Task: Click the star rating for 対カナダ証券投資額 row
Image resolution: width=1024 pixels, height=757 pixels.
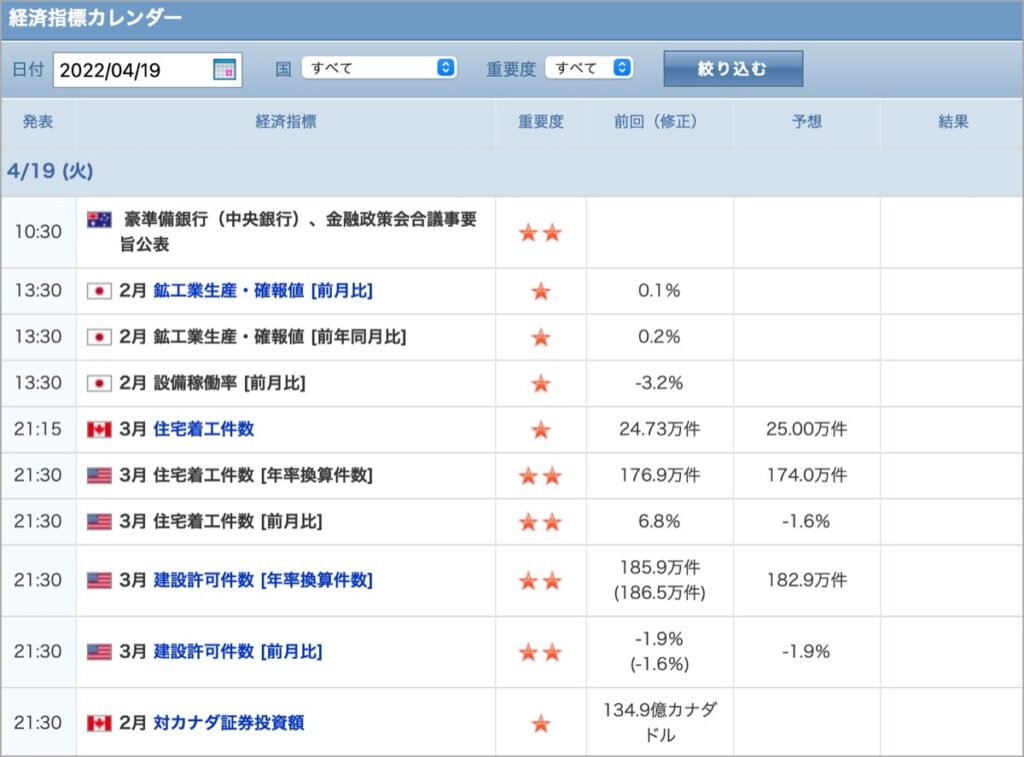Action: click(541, 723)
